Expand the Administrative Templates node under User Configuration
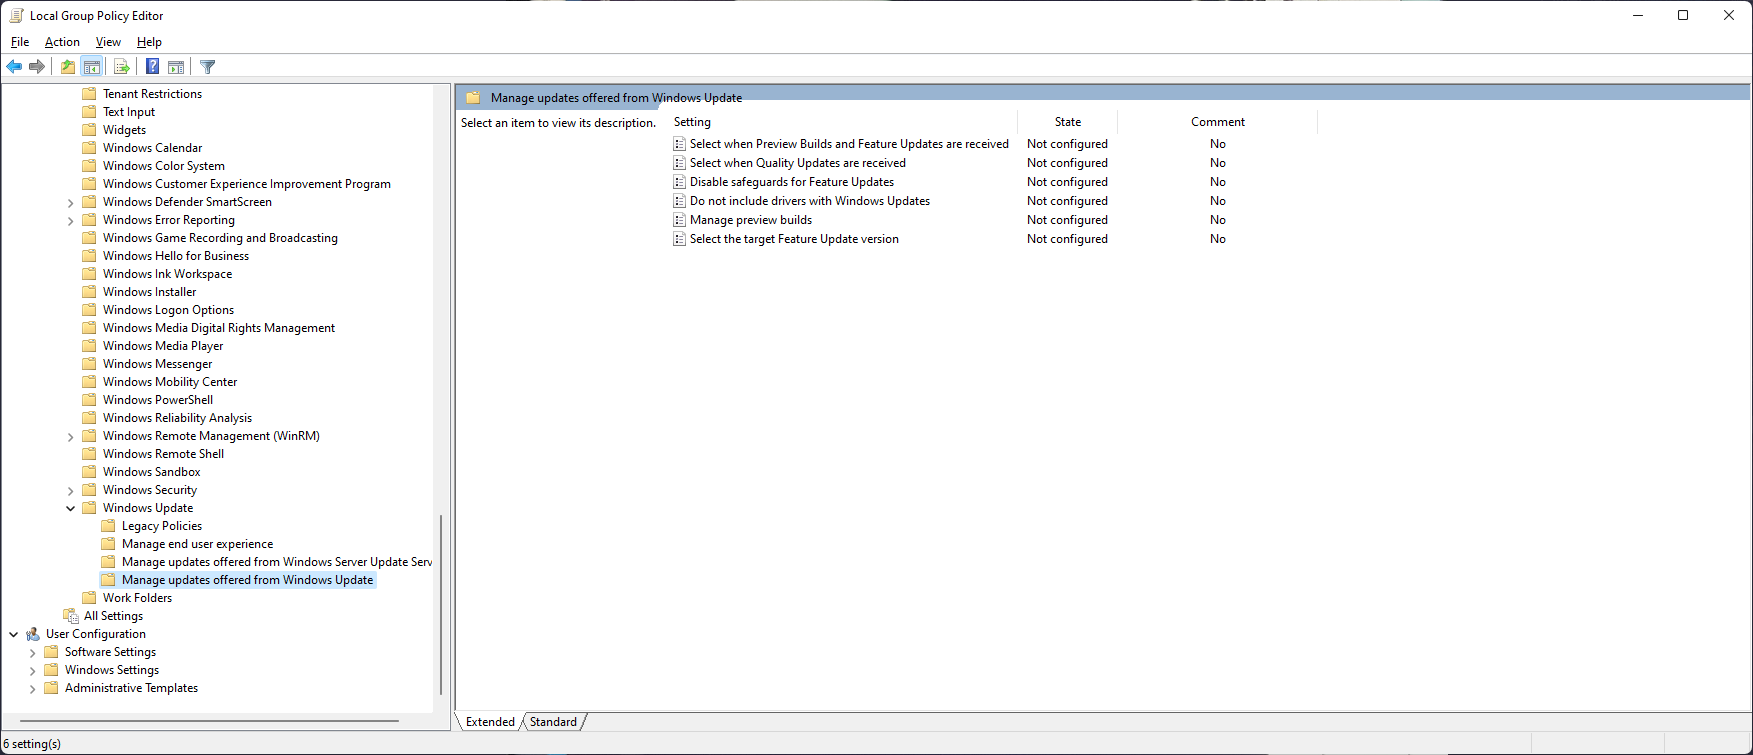 click(32, 689)
